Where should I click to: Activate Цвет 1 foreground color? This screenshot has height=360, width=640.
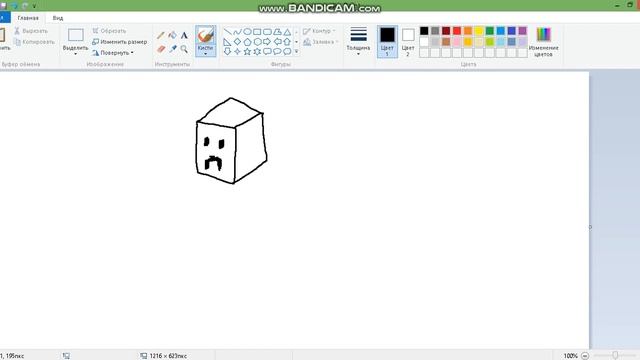[x=387, y=42]
